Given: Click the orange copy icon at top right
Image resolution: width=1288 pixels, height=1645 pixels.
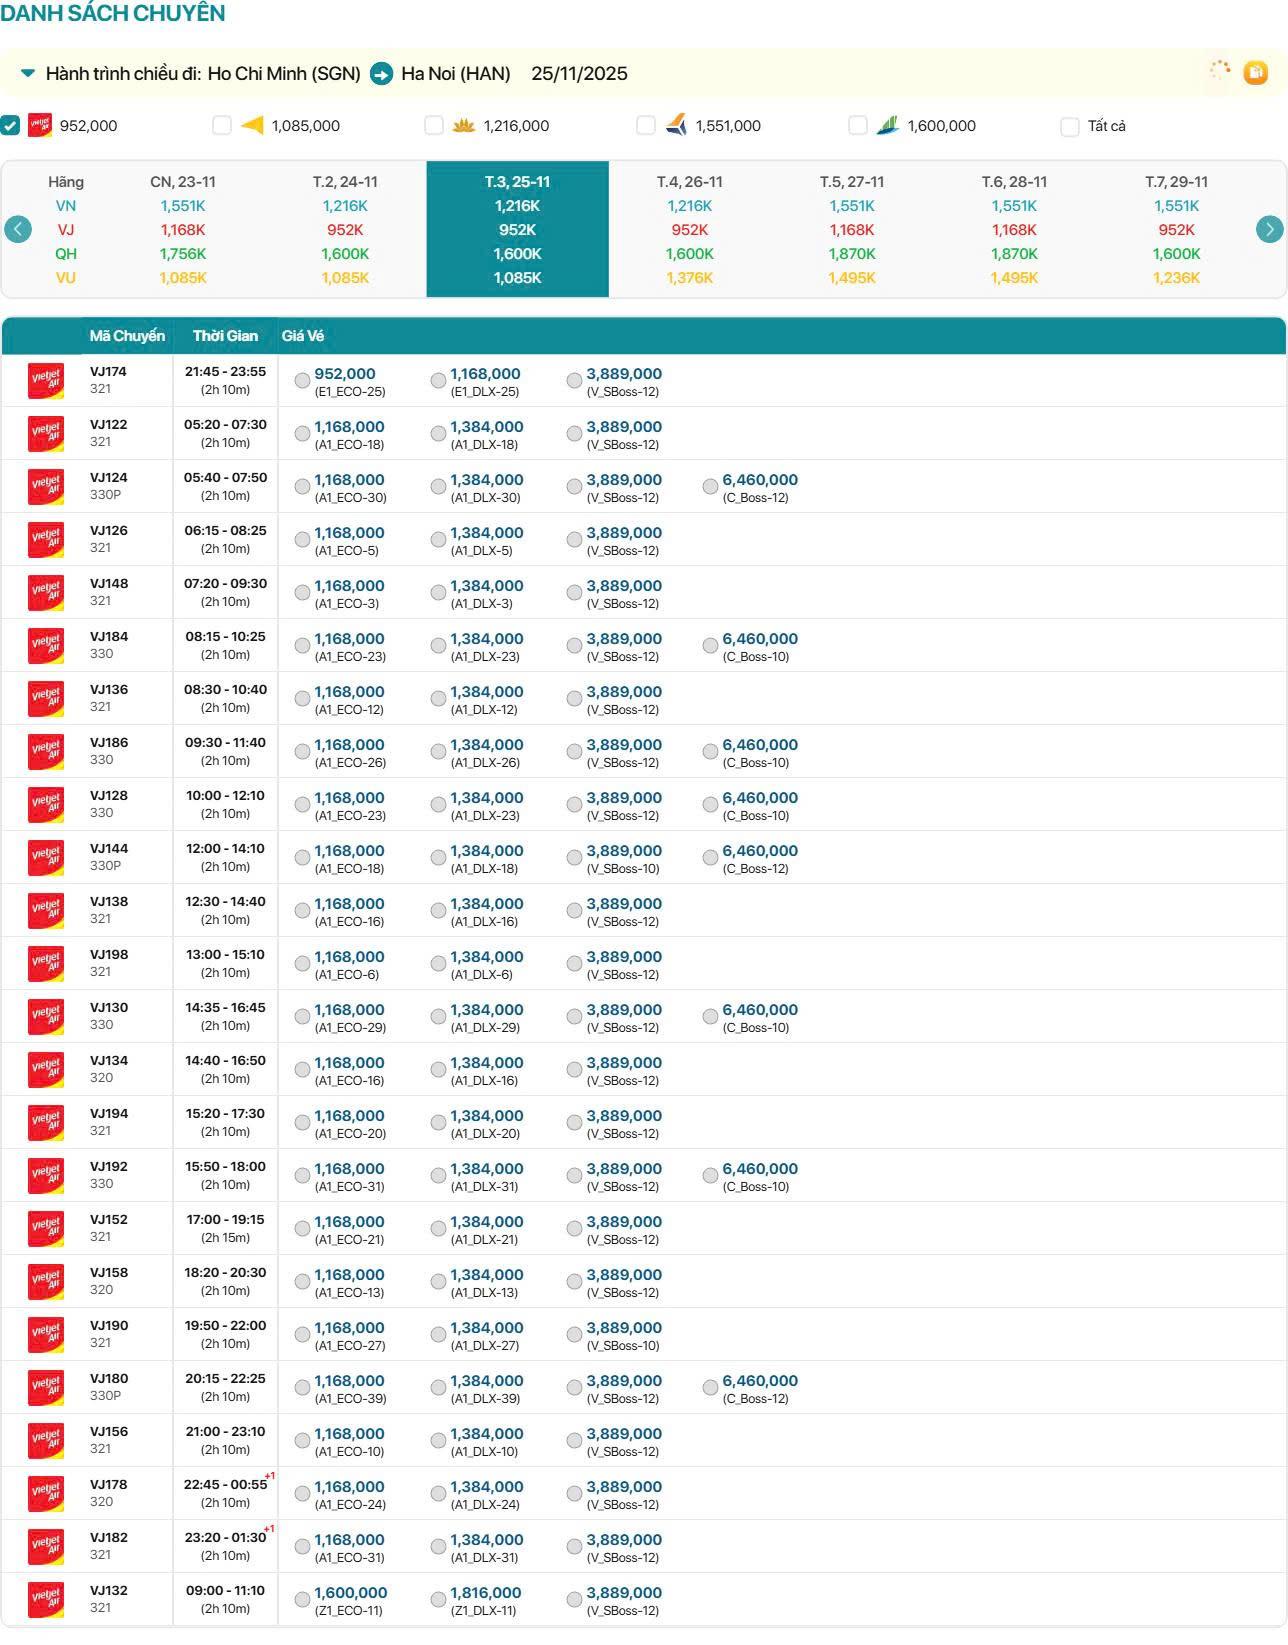Looking at the screenshot, I should coord(1255,72).
